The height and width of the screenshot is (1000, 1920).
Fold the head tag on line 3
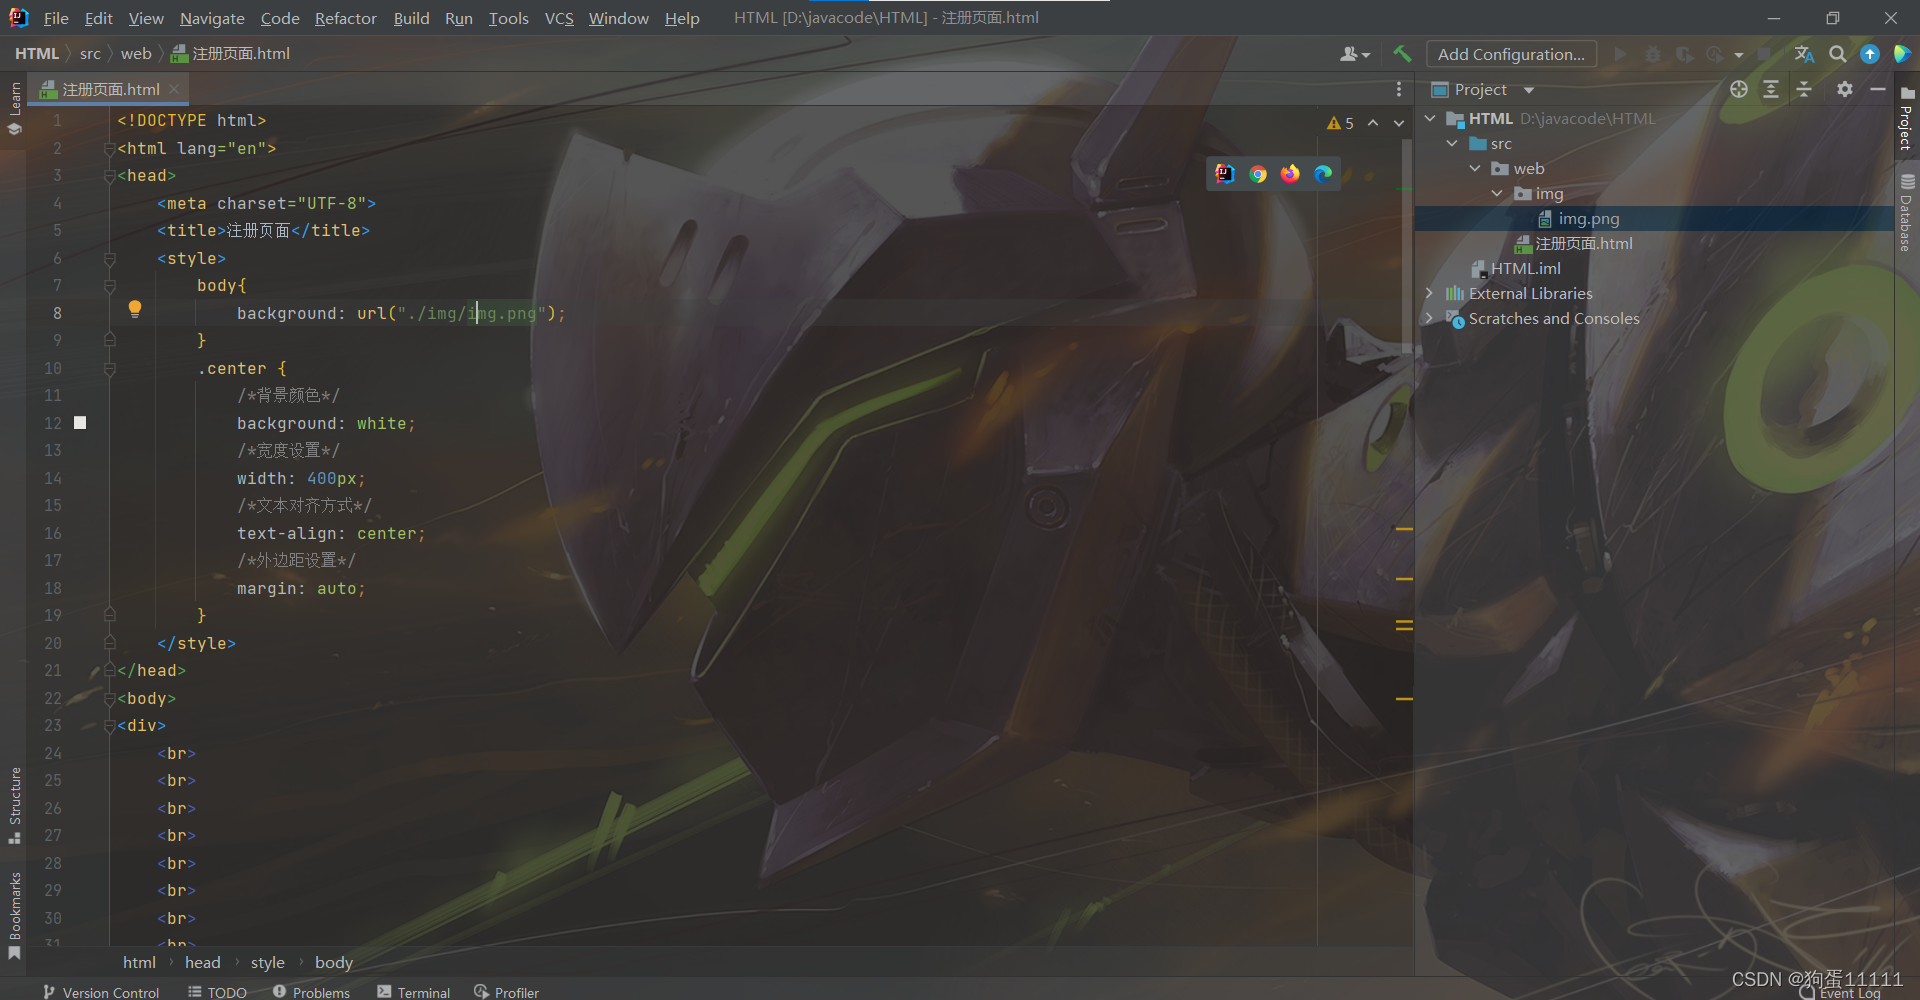(x=110, y=176)
